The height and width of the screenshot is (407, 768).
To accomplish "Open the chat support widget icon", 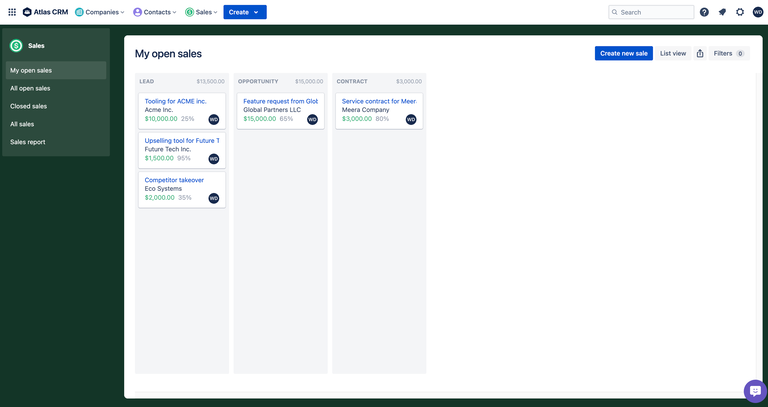I will [754, 391].
